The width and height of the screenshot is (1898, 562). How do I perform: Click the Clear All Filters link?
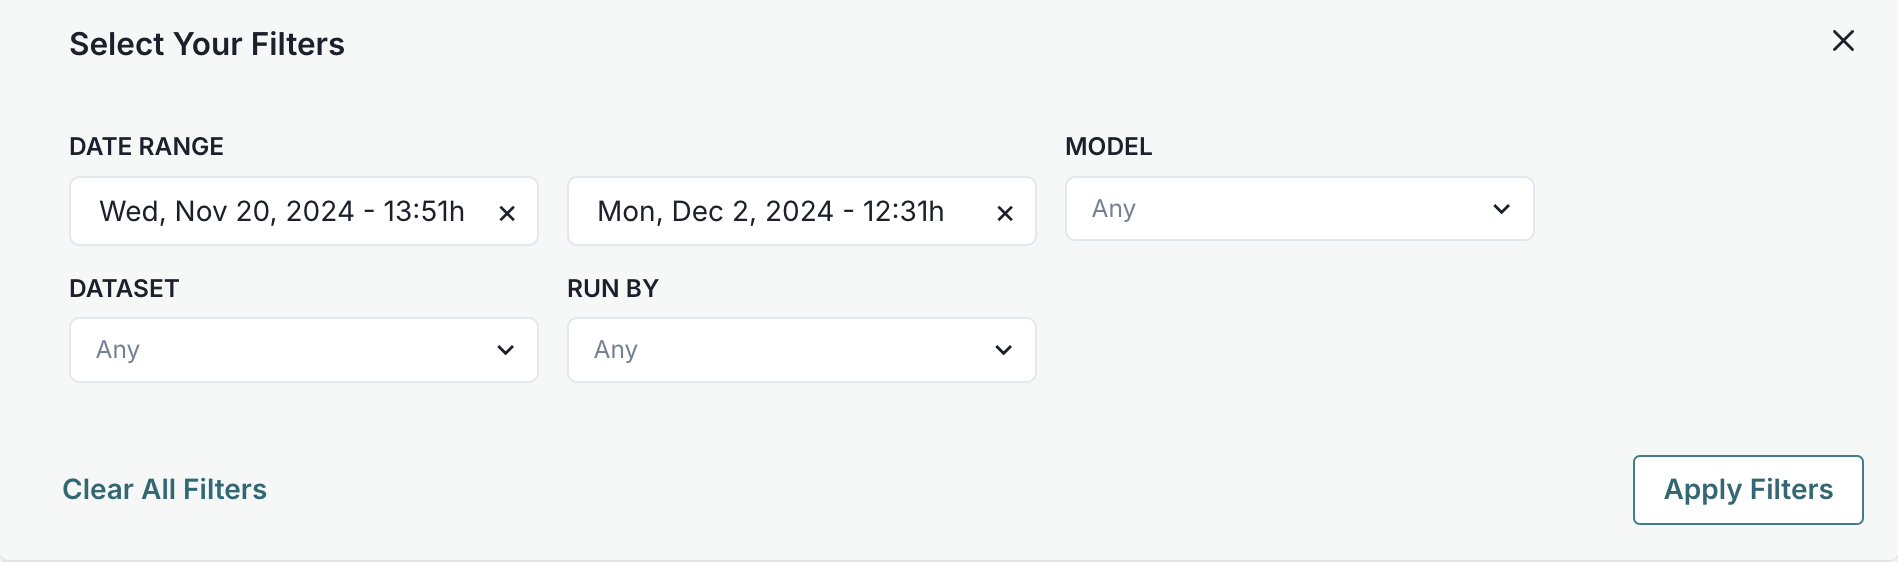point(165,489)
